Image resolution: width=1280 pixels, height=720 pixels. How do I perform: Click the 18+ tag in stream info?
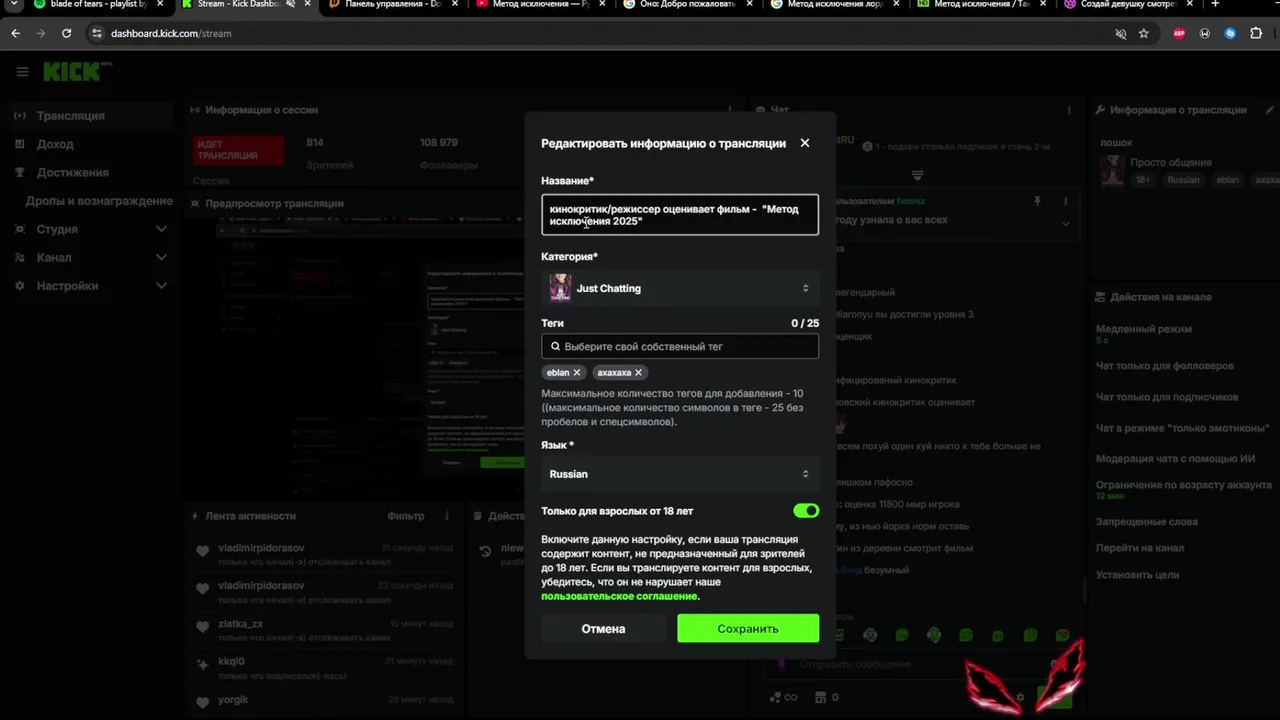tap(1143, 180)
